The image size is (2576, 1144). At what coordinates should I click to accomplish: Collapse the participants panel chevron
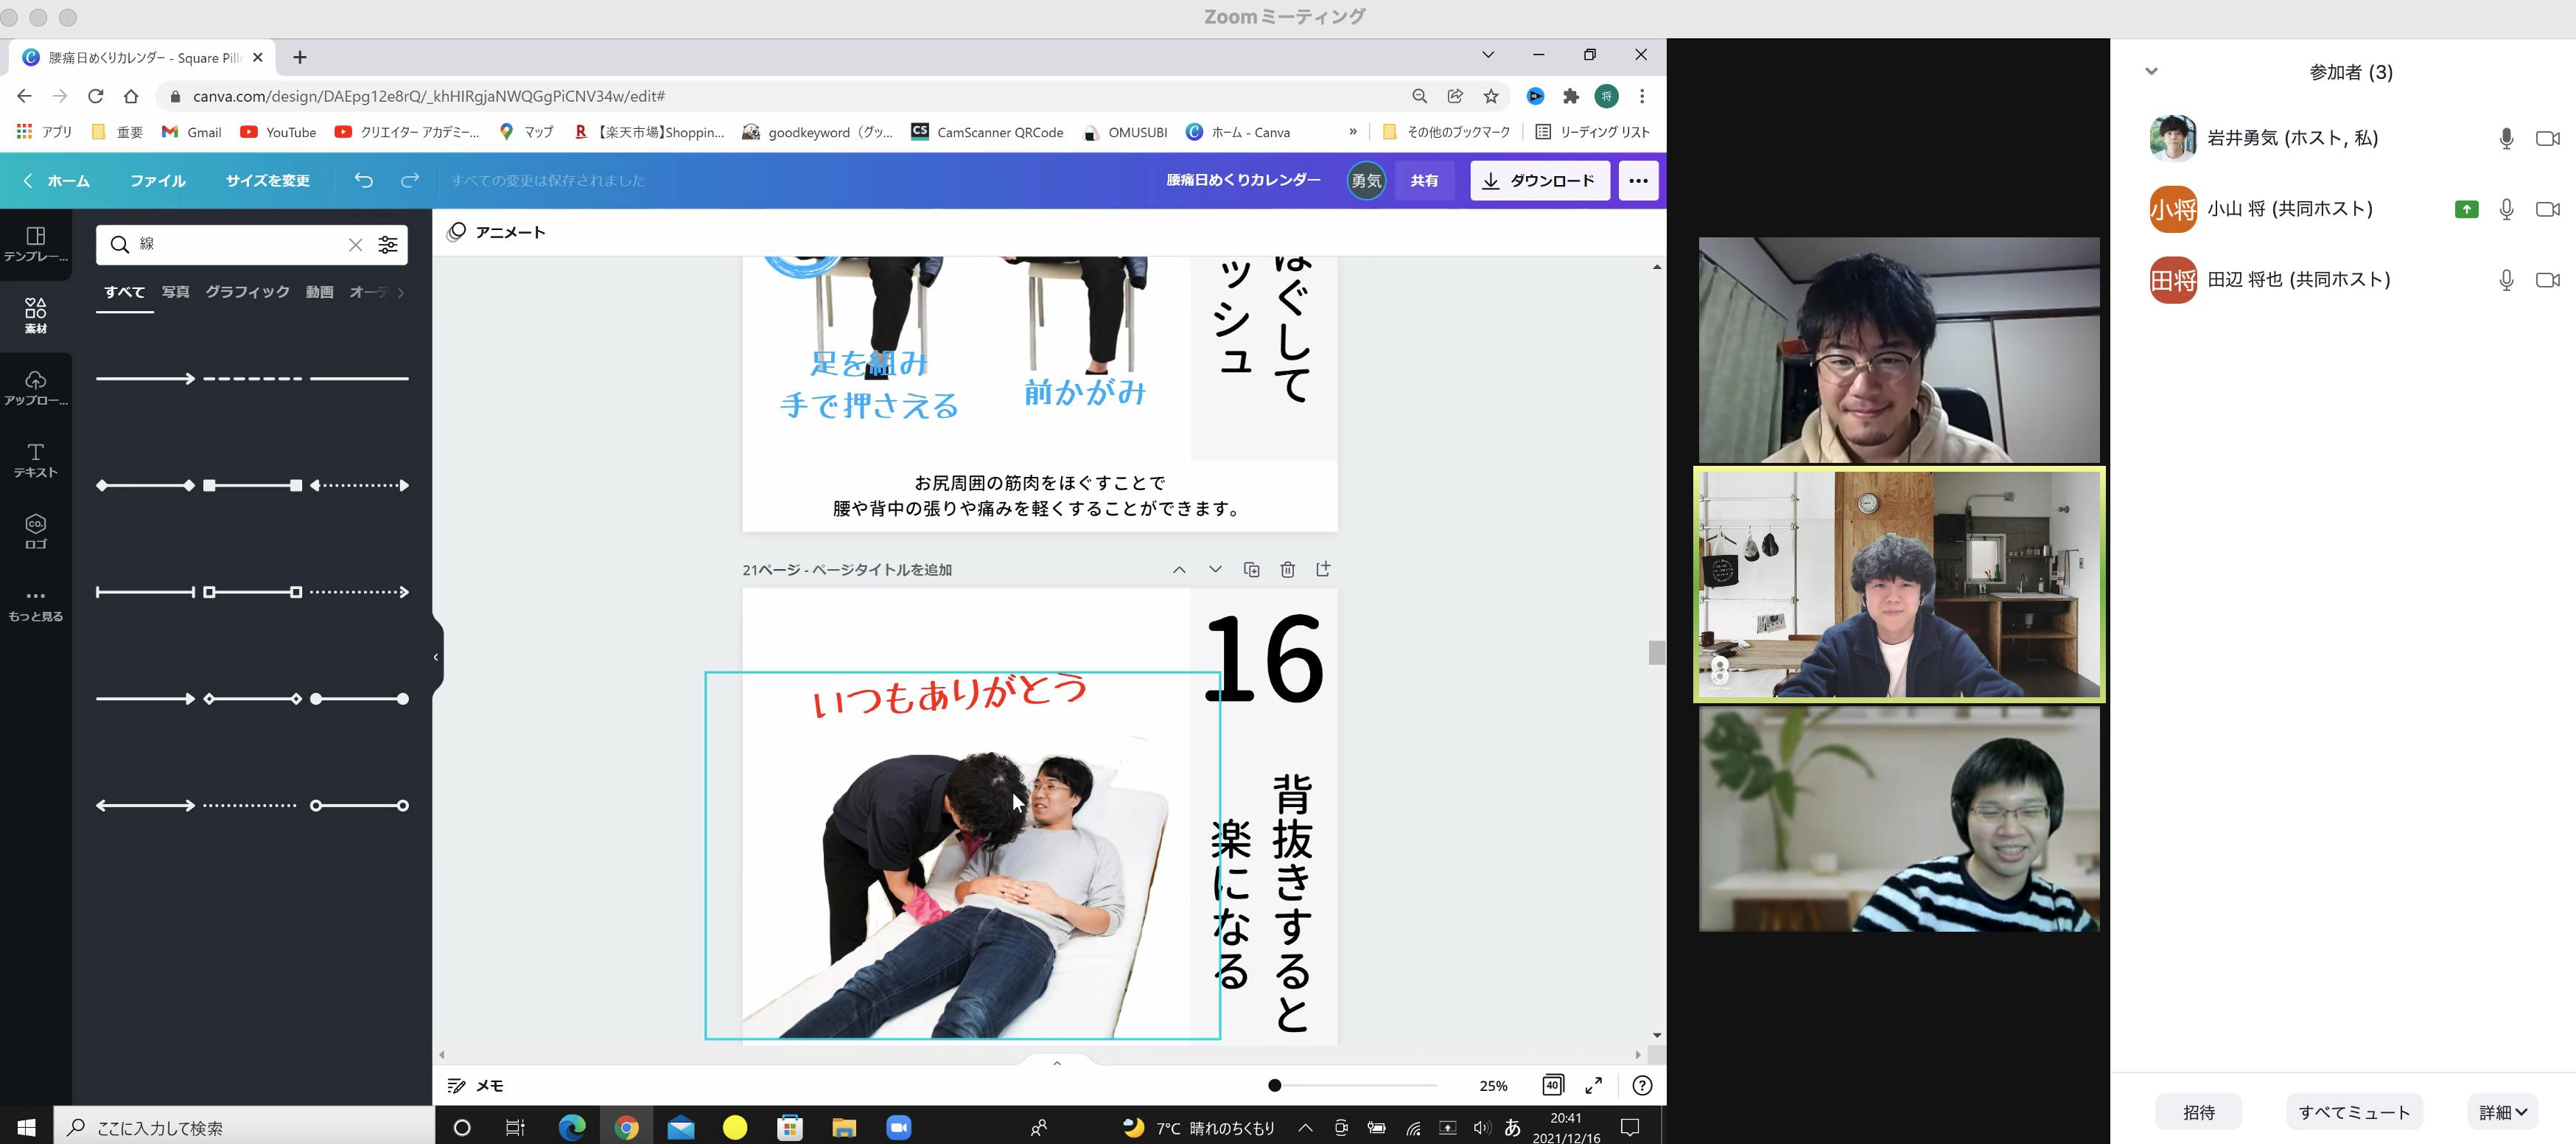click(2152, 71)
